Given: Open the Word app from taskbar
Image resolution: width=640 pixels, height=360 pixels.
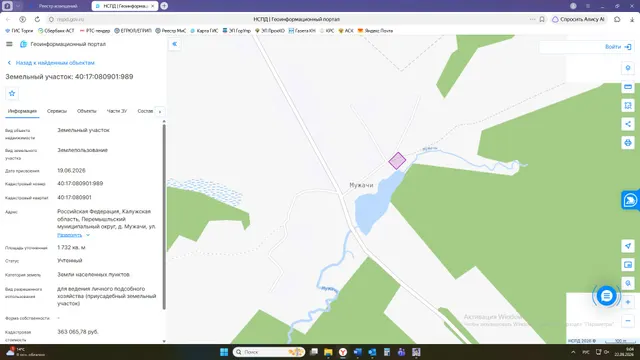Looking at the screenshot, I should (358, 352).
